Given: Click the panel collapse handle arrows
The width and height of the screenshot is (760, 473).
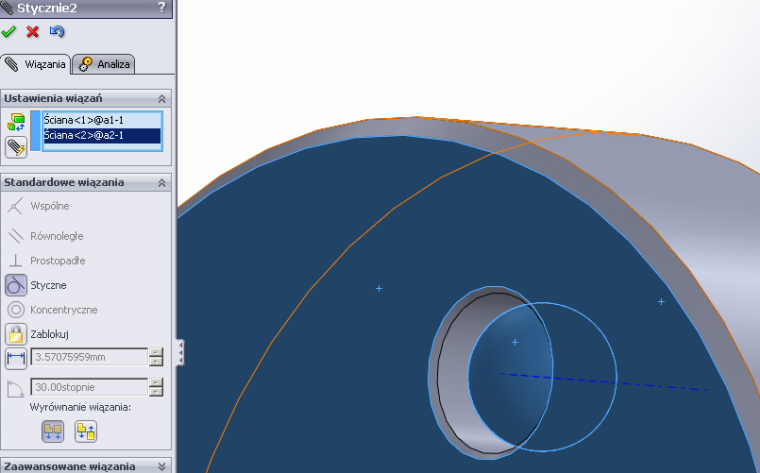Looking at the screenshot, I should point(180,353).
